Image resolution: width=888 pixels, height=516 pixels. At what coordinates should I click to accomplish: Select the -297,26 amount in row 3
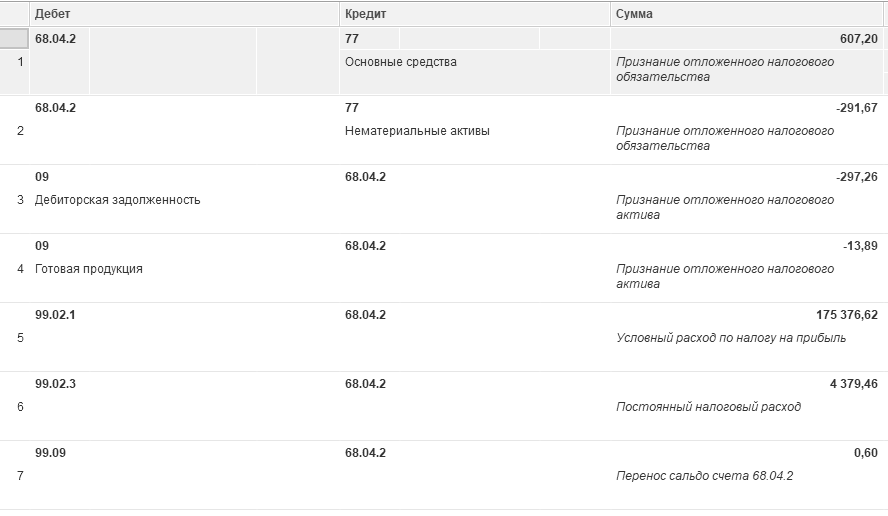tap(857, 177)
